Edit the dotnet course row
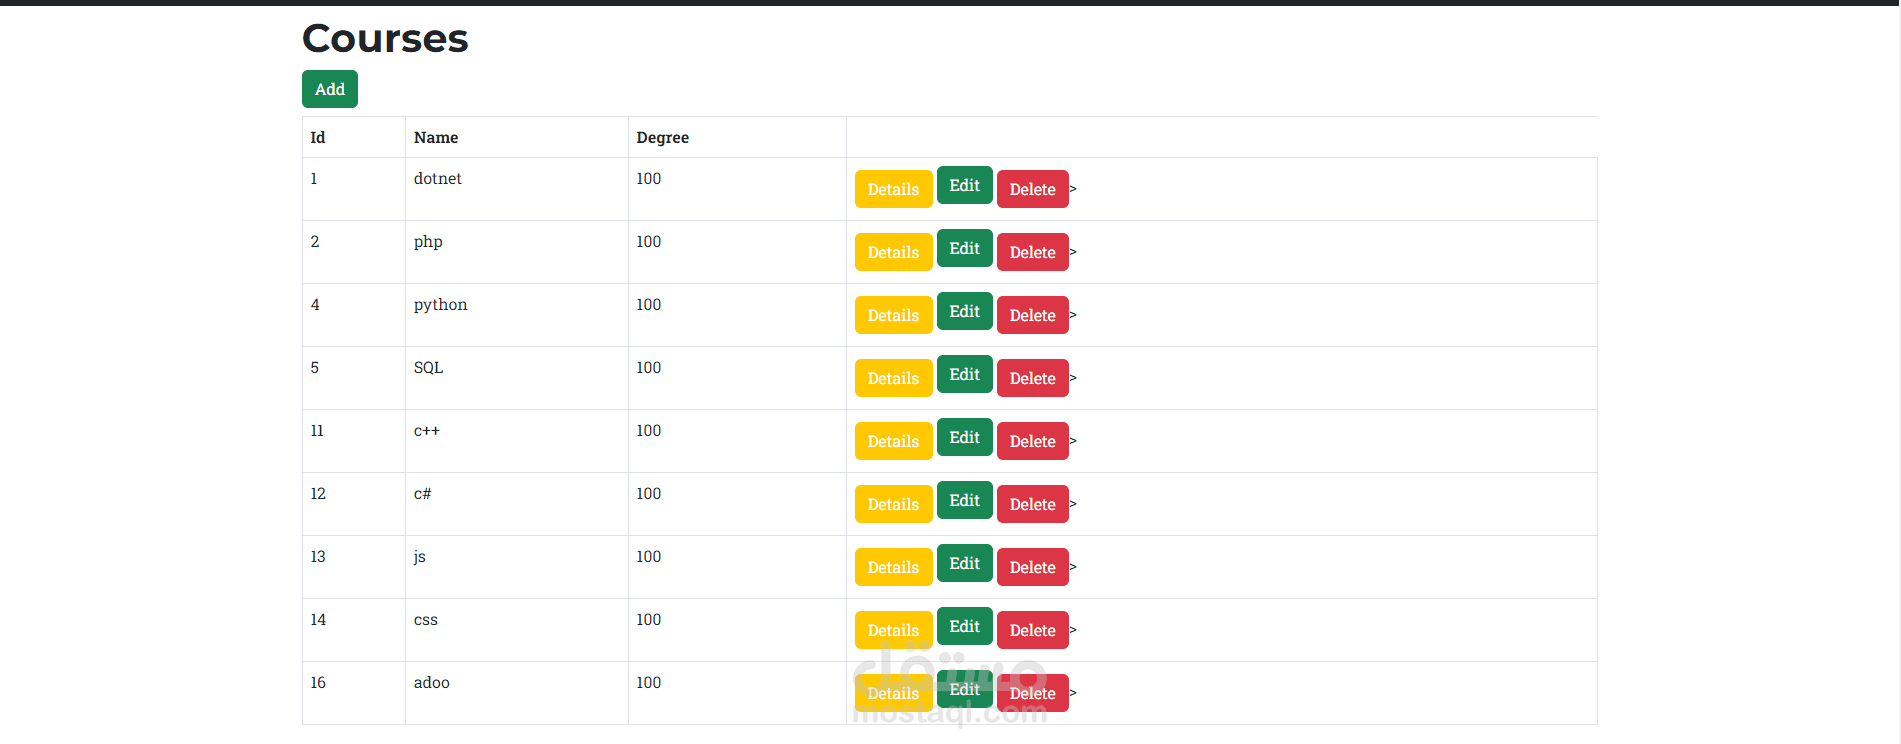Viewport: 1901px width, 744px height. click(965, 185)
